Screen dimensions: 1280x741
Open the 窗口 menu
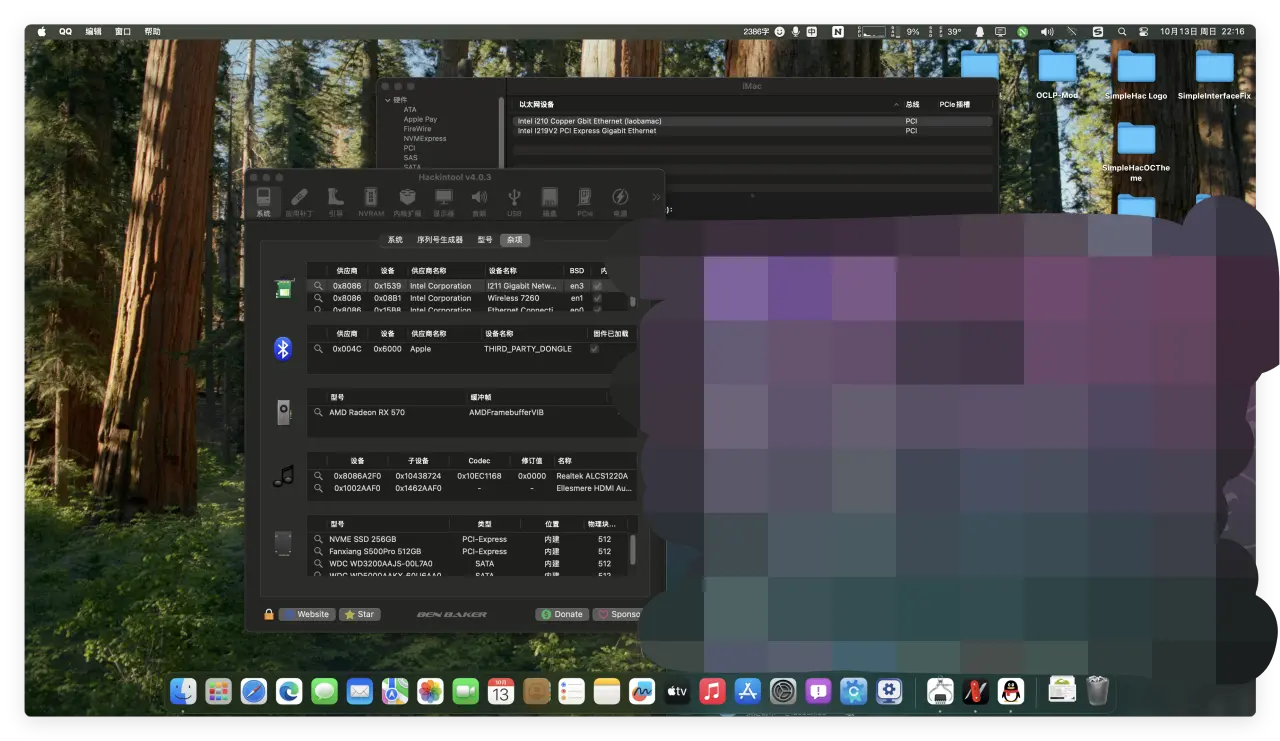(x=123, y=32)
